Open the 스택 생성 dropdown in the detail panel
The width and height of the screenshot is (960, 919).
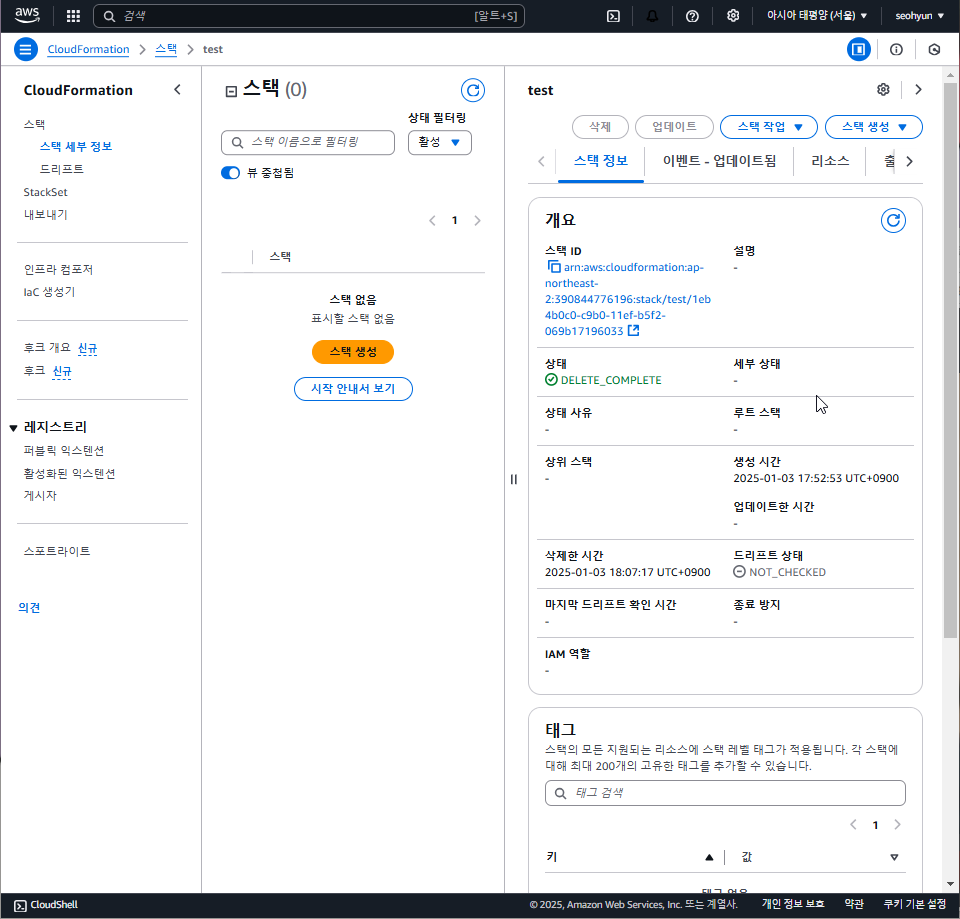tap(874, 127)
